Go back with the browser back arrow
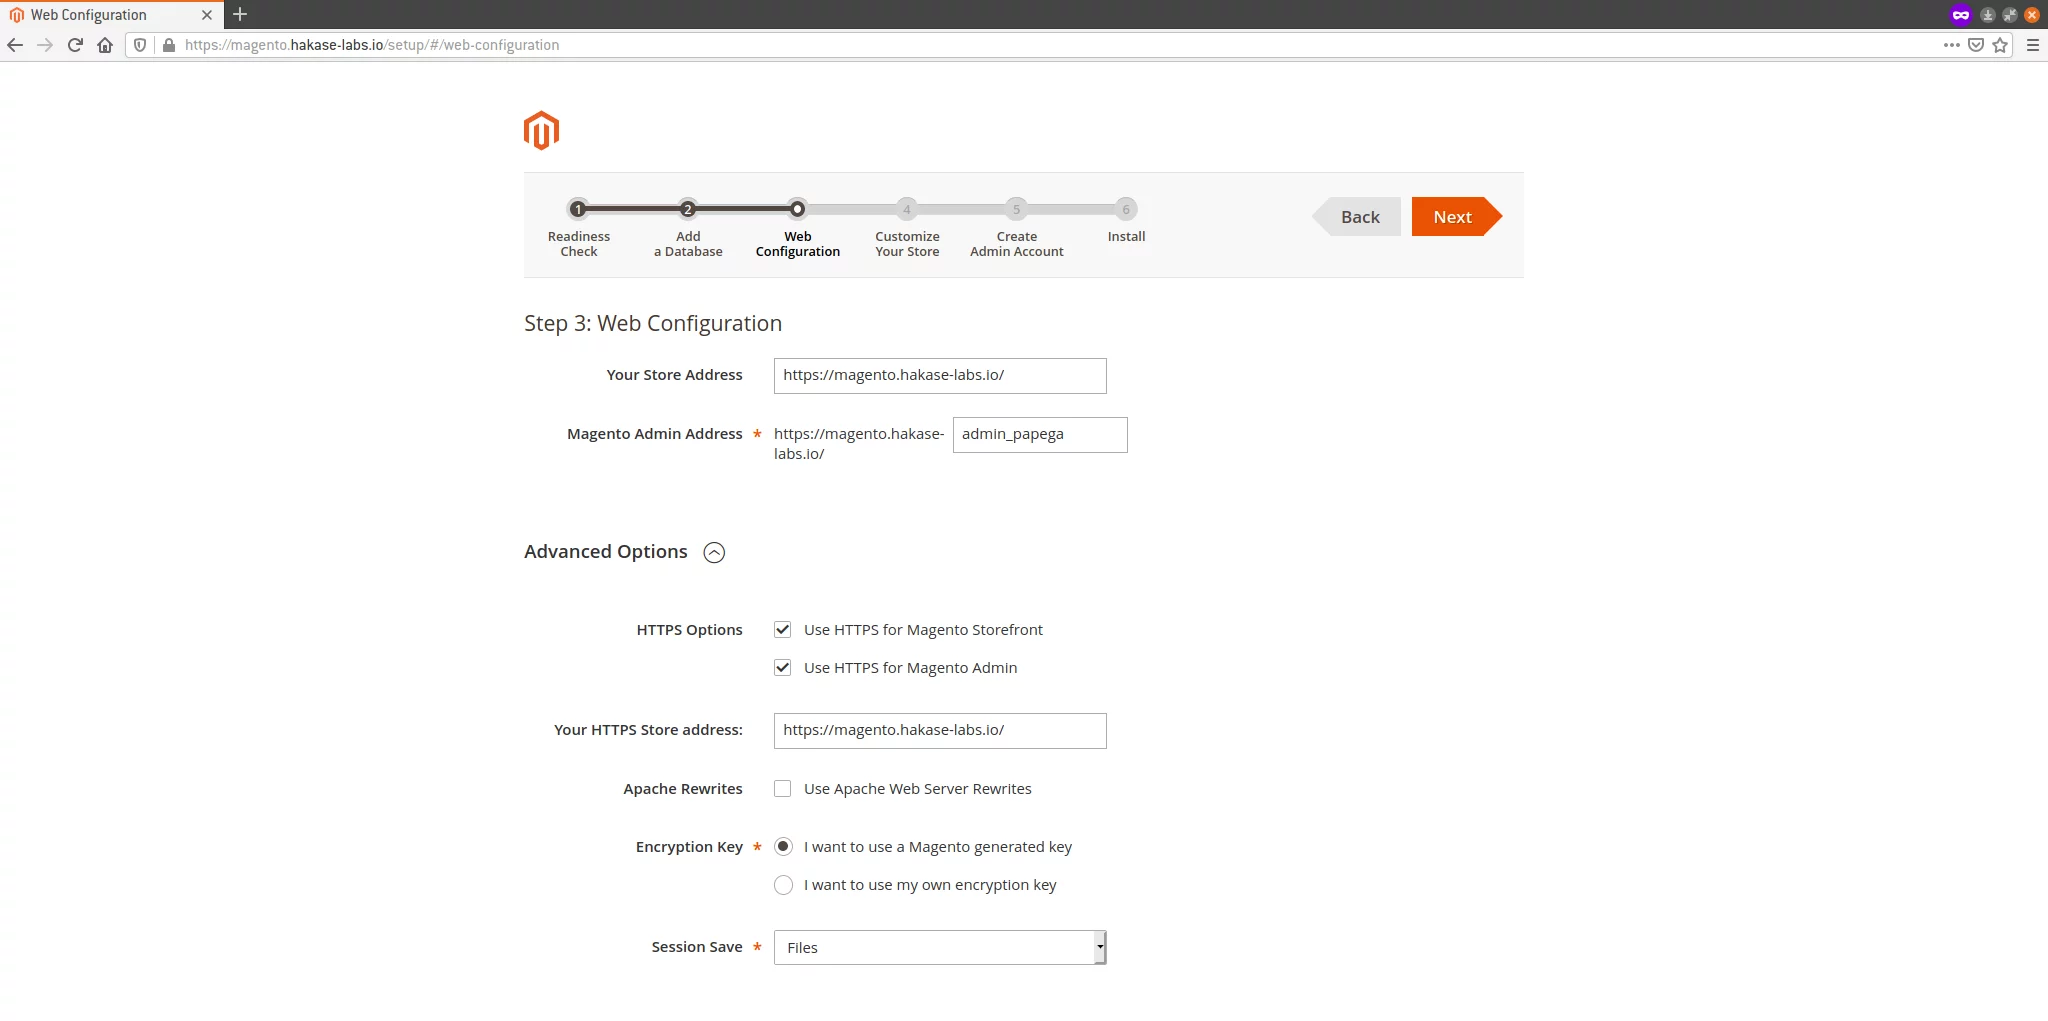The height and width of the screenshot is (1021, 2048). (15, 45)
